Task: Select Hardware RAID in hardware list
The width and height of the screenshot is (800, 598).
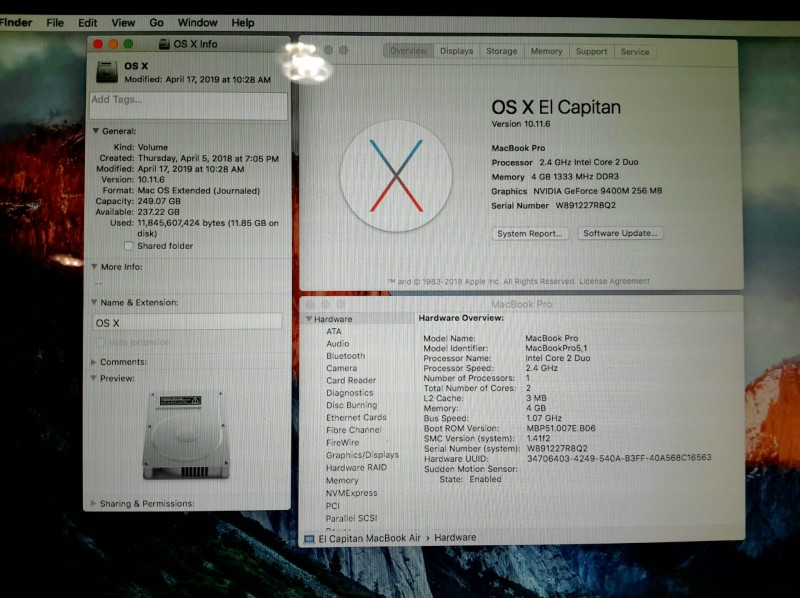Action: coord(356,467)
